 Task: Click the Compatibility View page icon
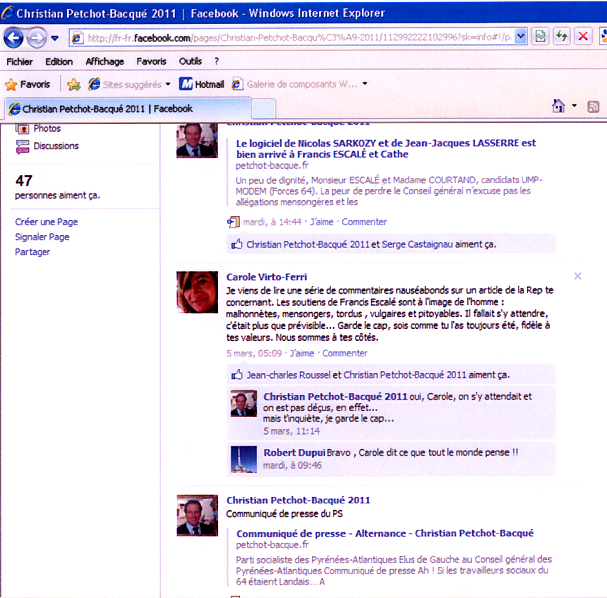pos(540,37)
